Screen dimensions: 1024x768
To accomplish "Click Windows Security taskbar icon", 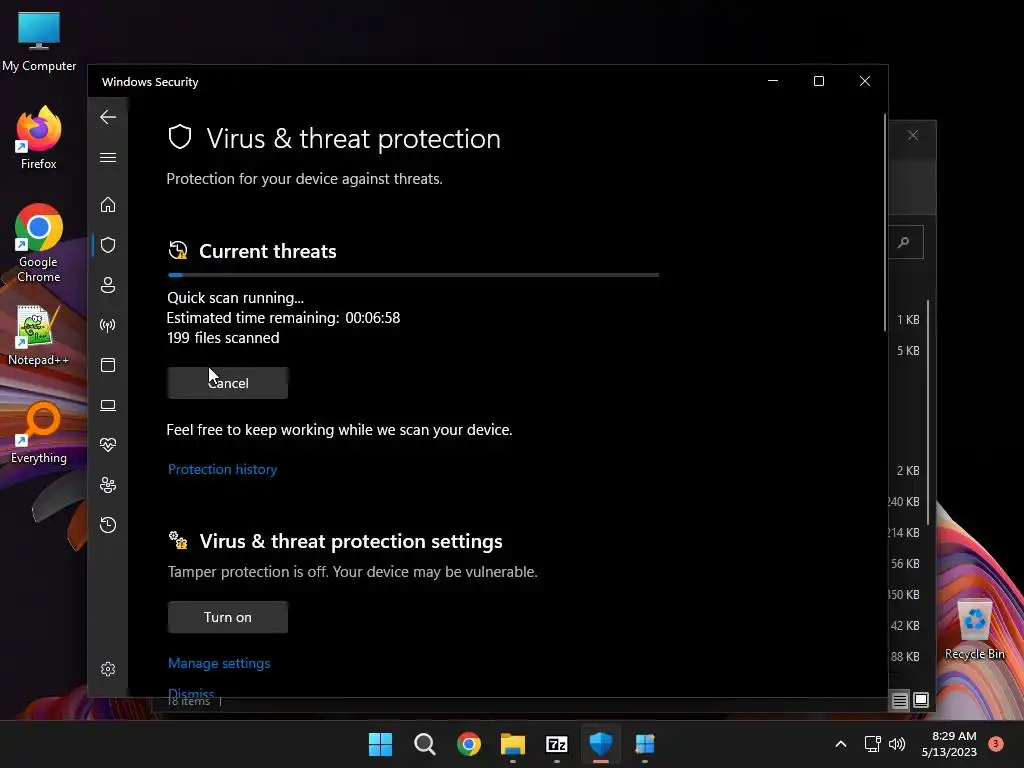I will point(601,744).
